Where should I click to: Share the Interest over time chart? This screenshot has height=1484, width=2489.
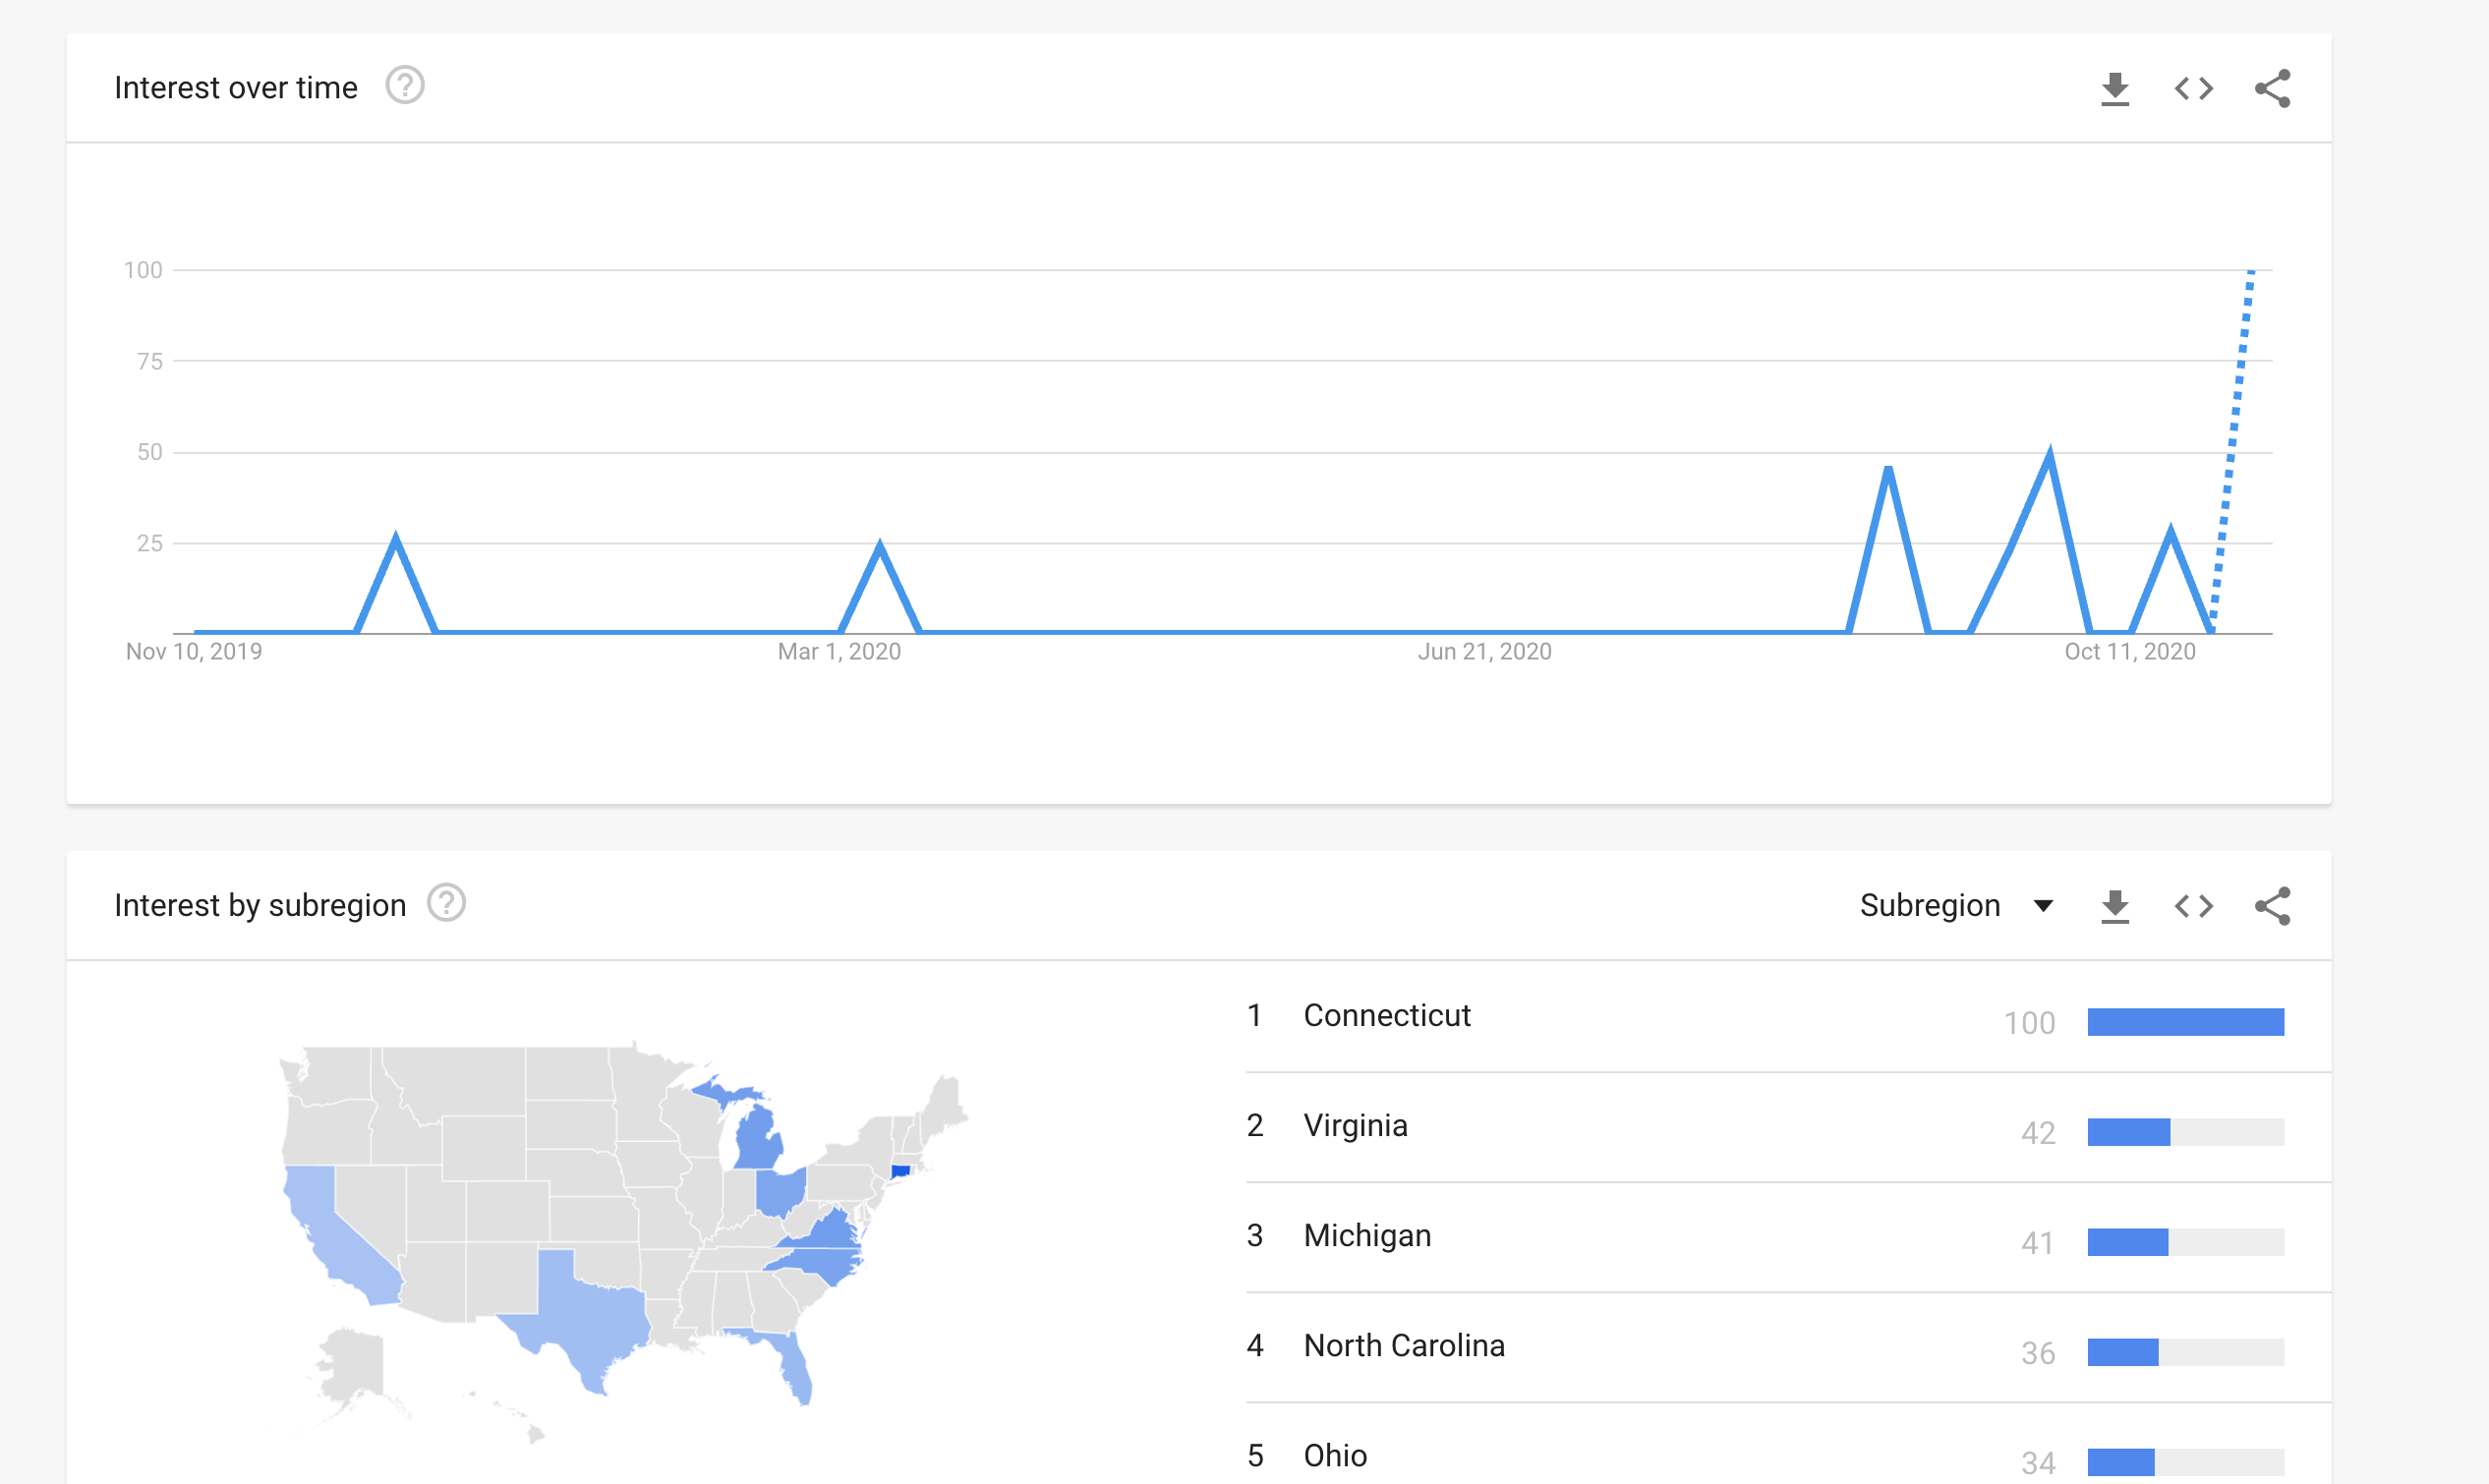point(2272,89)
